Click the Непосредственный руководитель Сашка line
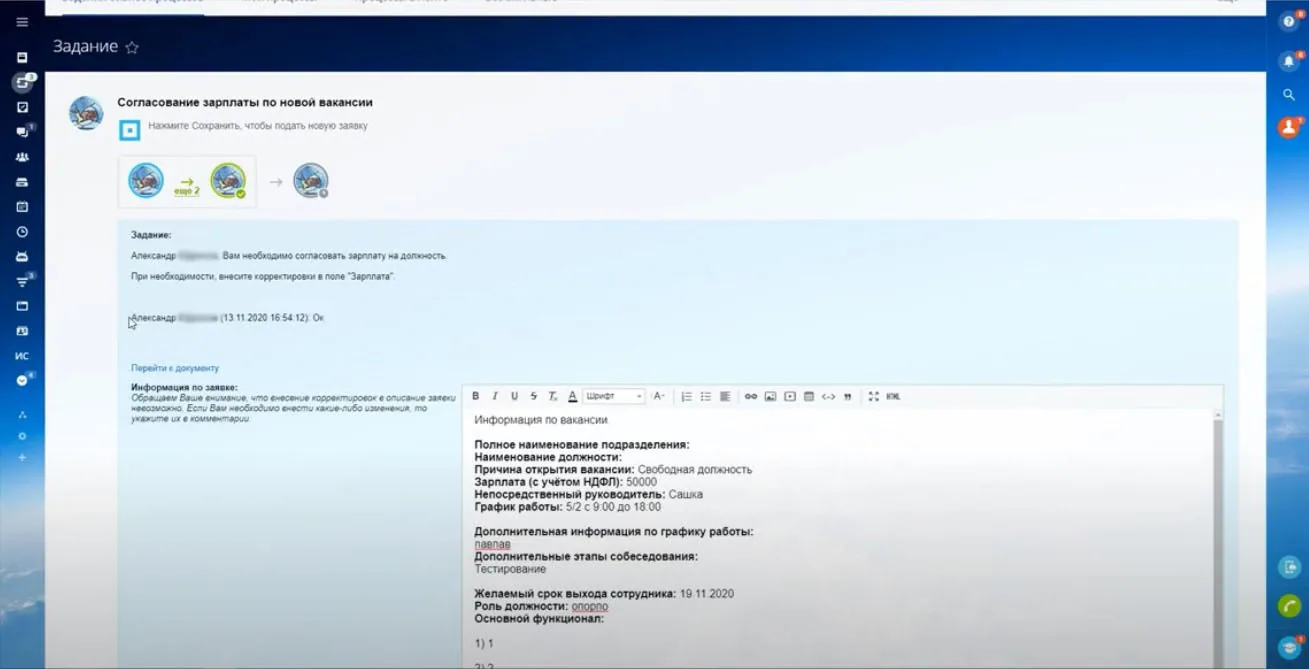The height and width of the screenshot is (669, 1309). tap(588, 494)
